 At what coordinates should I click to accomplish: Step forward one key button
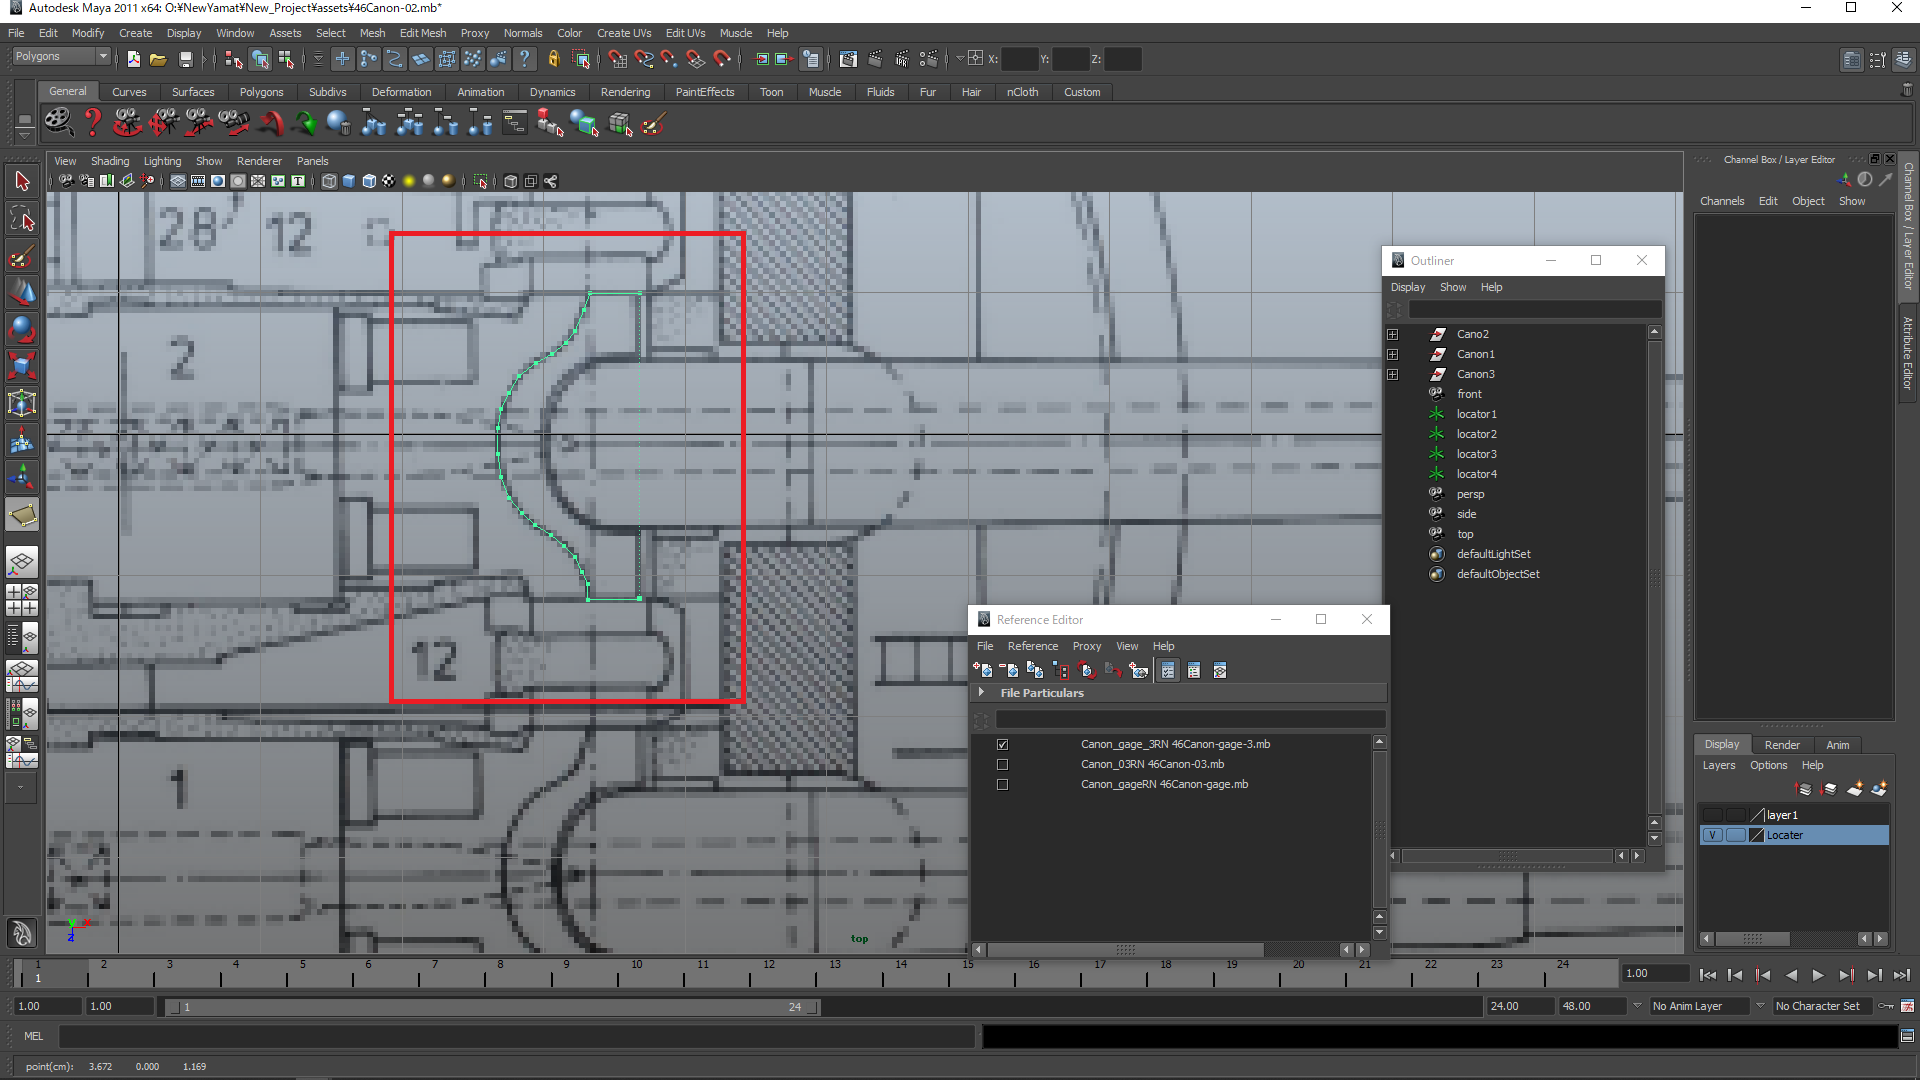coord(1846,975)
